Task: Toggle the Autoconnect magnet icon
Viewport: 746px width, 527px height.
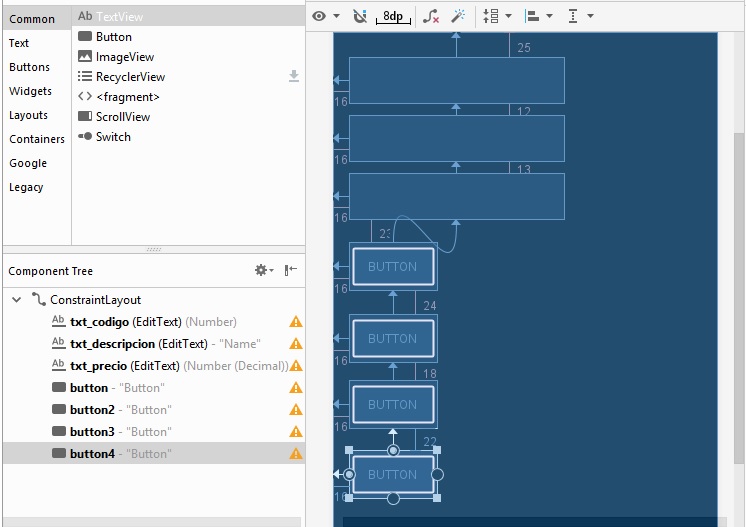Action: (x=360, y=16)
